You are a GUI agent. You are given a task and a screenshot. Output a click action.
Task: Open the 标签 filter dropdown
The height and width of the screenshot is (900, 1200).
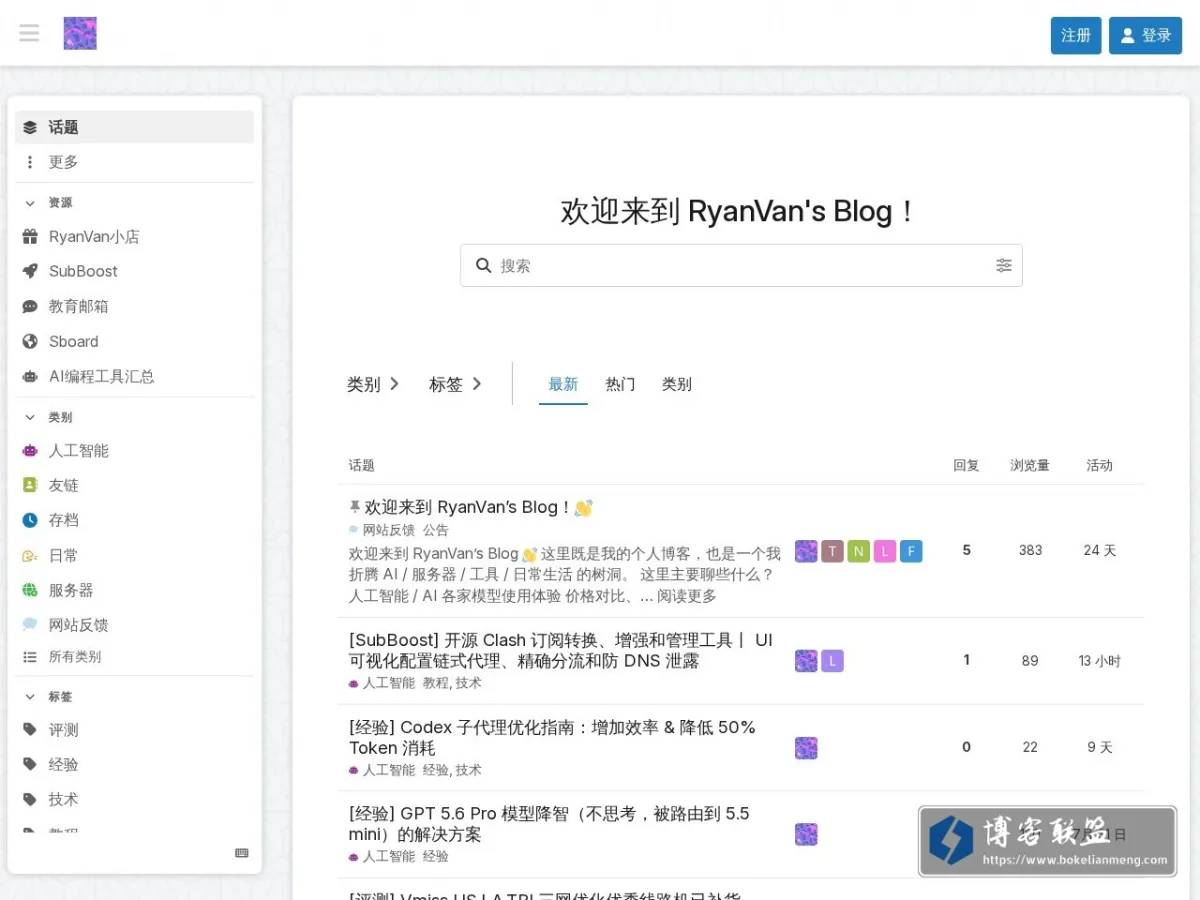click(455, 384)
